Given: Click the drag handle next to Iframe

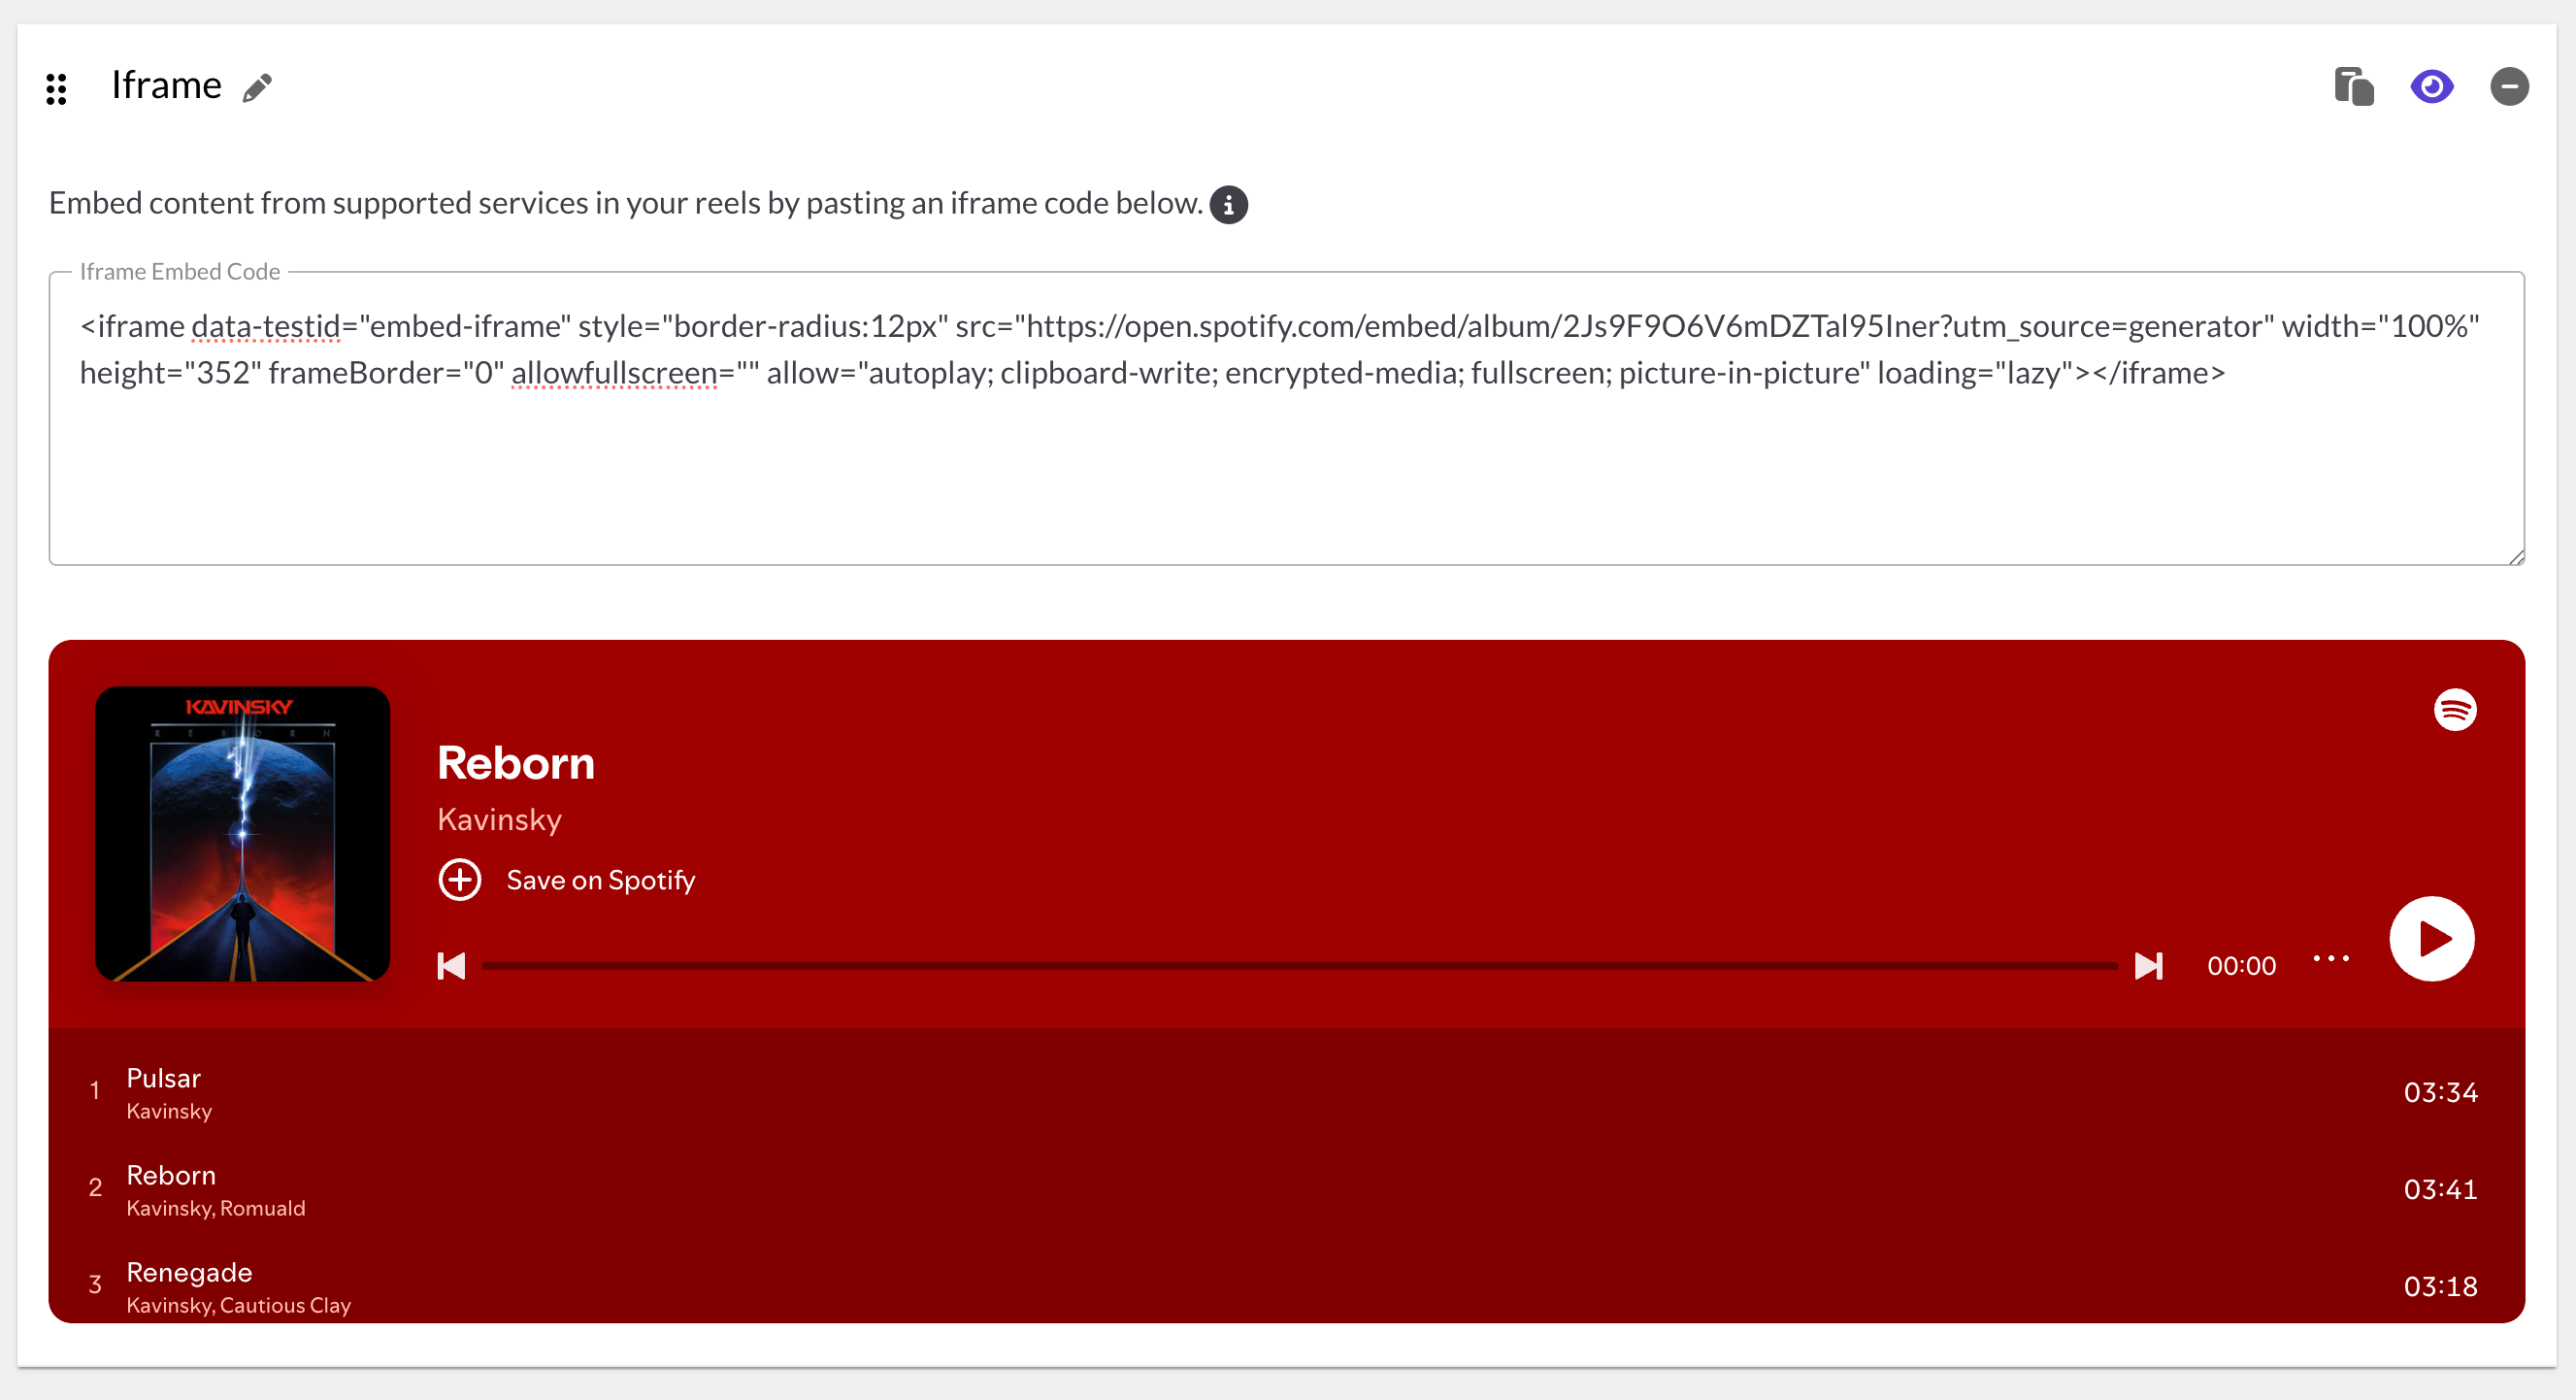Looking at the screenshot, I should pyautogui.click(x=56, y=88).
